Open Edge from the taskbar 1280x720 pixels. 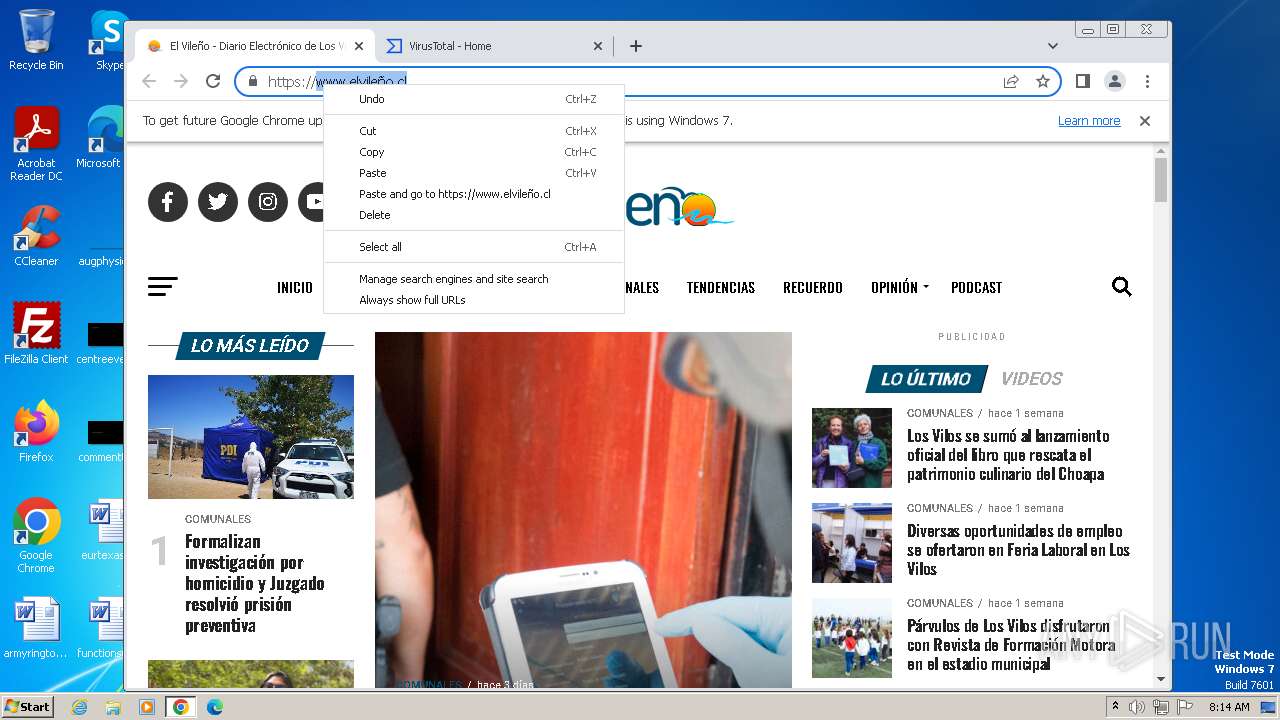point(214,707)
